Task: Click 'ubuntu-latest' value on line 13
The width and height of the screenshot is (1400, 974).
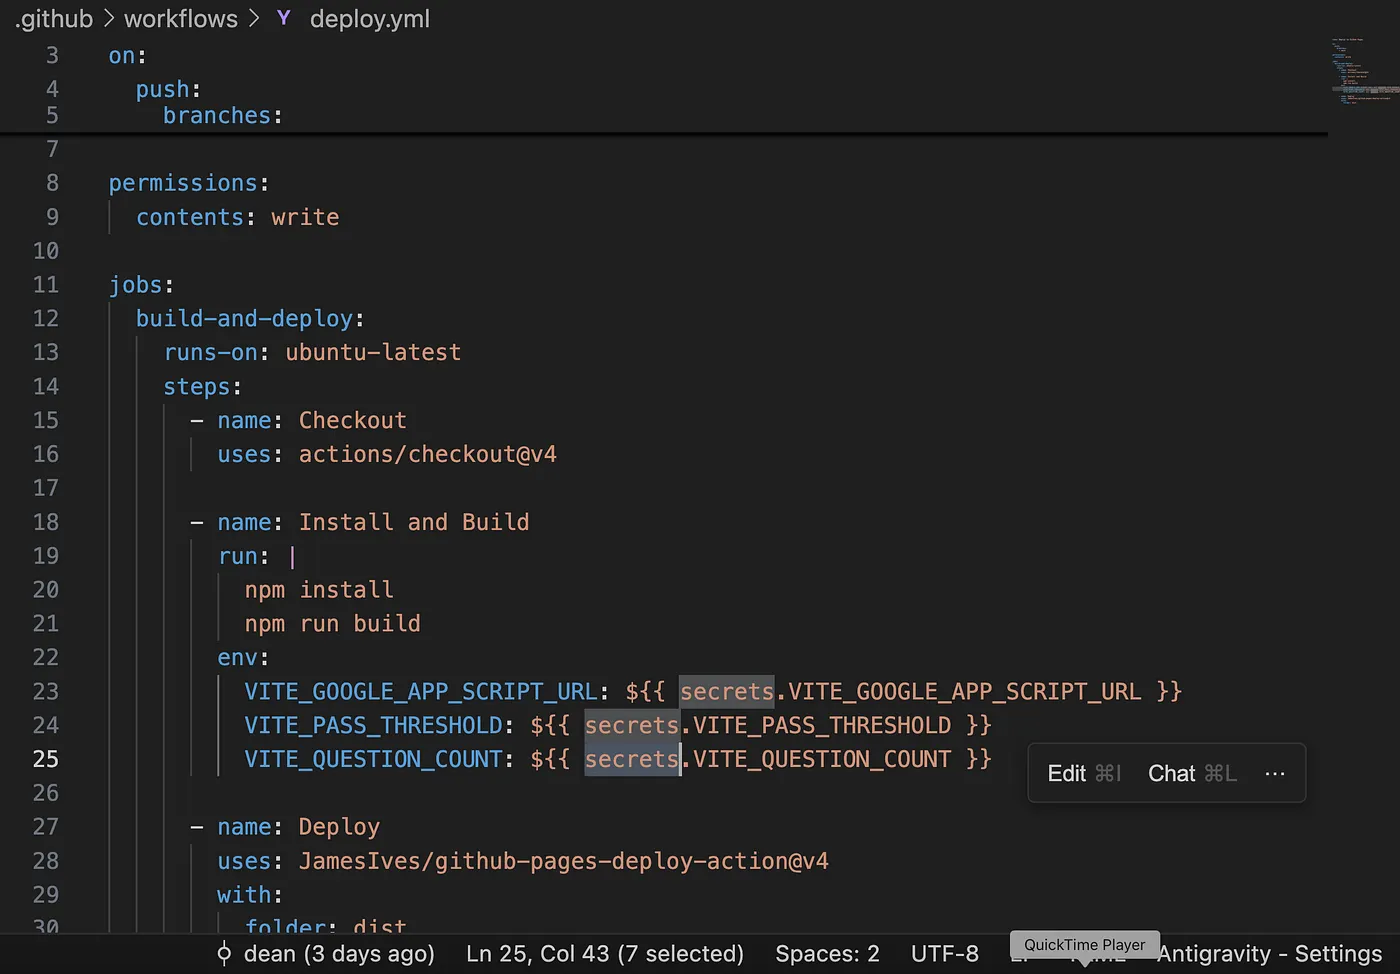Action: [373, 353]
